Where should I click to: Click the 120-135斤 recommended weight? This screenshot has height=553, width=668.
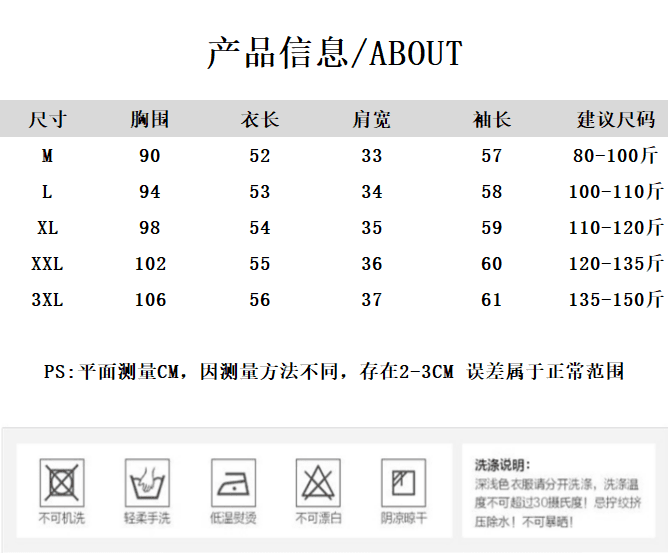[x=616, y=264]
